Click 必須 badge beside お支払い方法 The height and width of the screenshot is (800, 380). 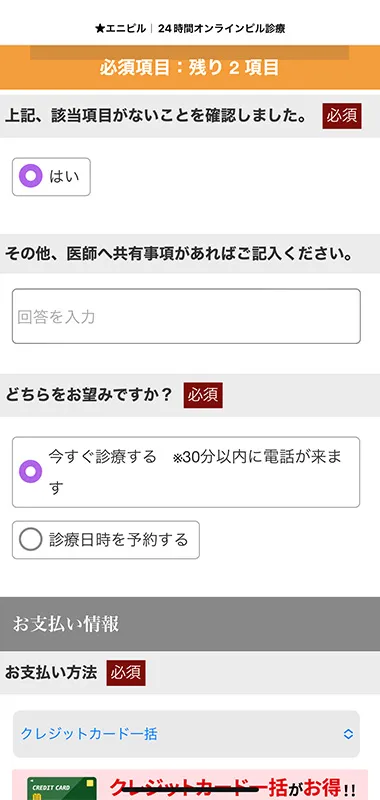click(126, 673)
